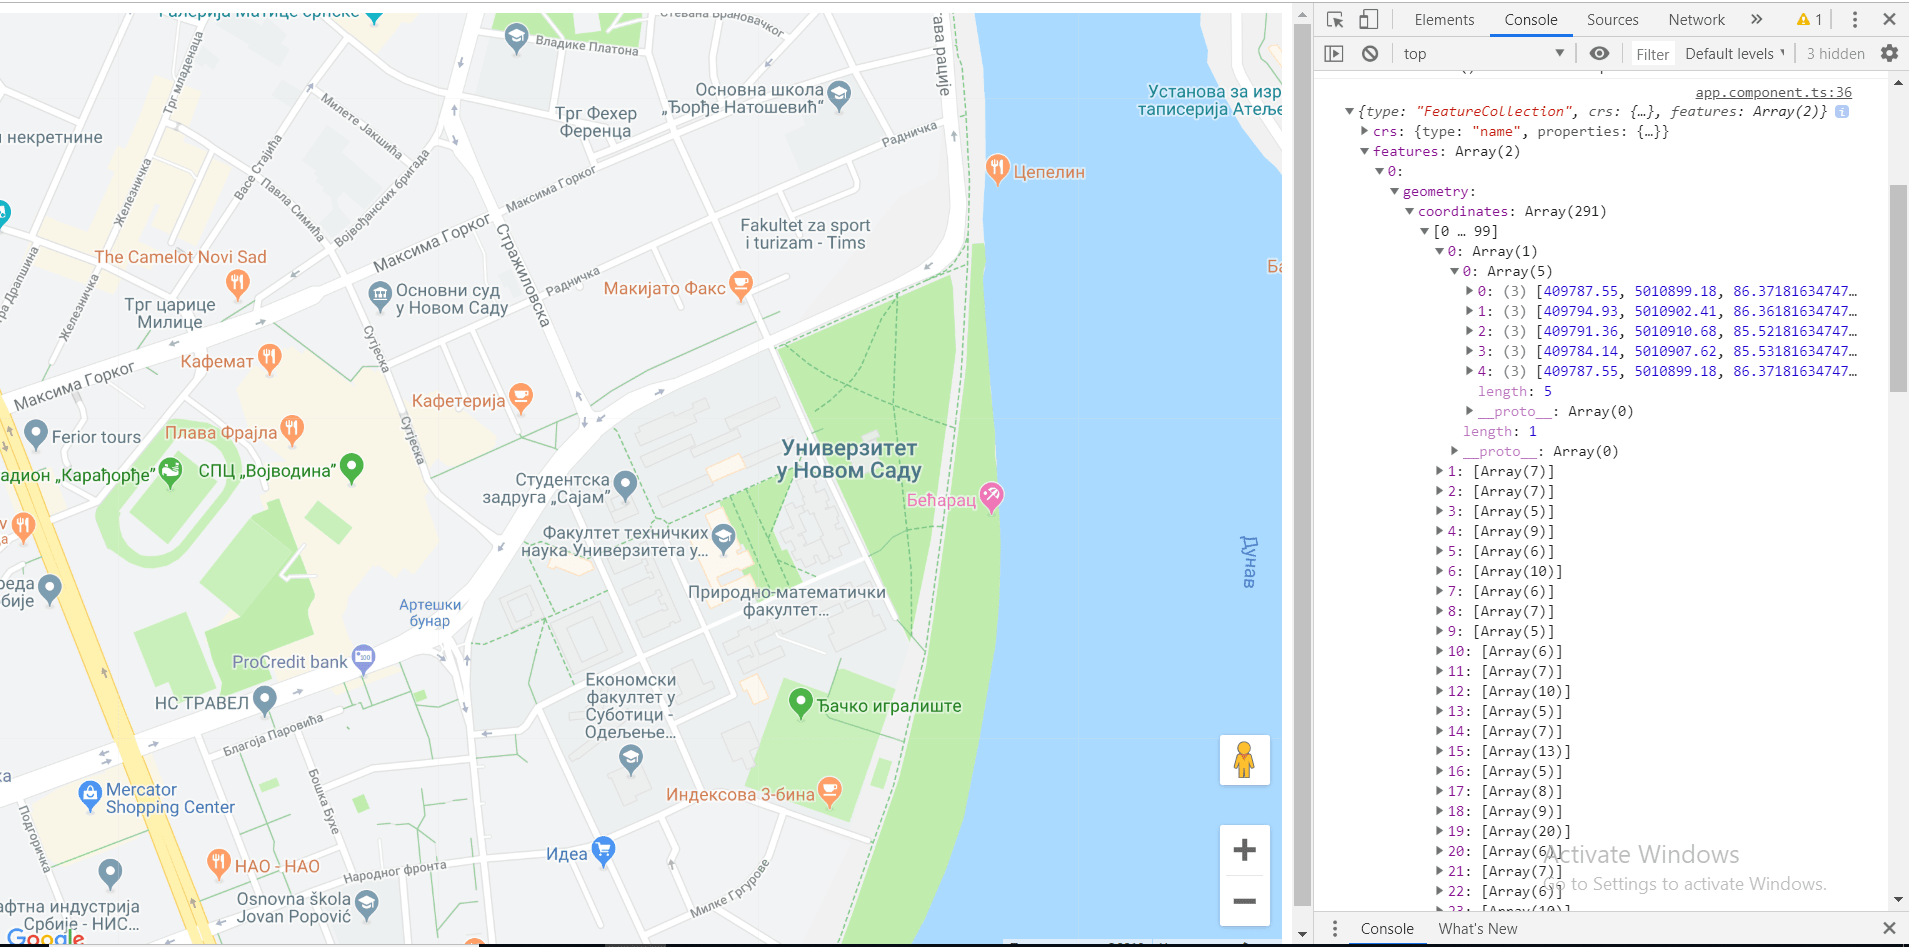Open the Default levels dropdown
Image resolution: width=1909 pixels, height=947 pixels.
coord(1735,54)
